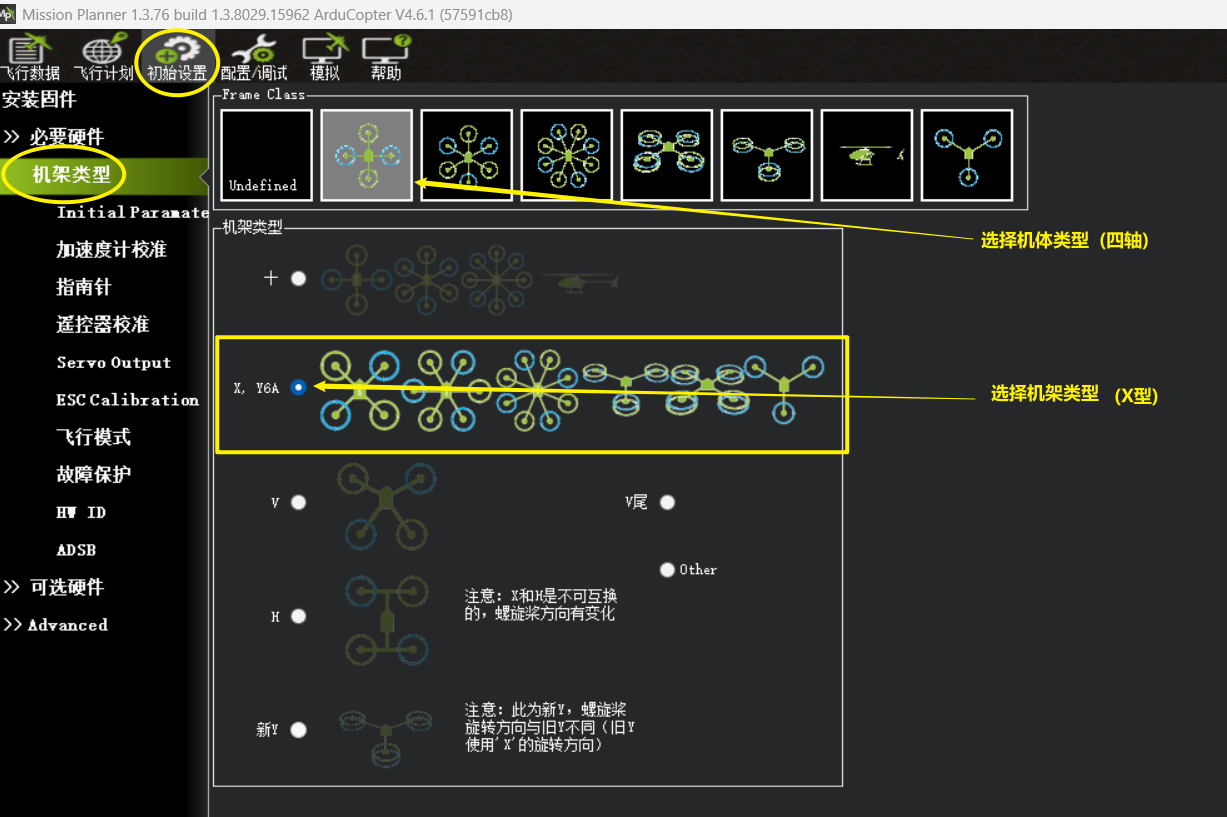
Task: Open the 模拟 (Simulation) monitor icon
Action: (325, 57)
